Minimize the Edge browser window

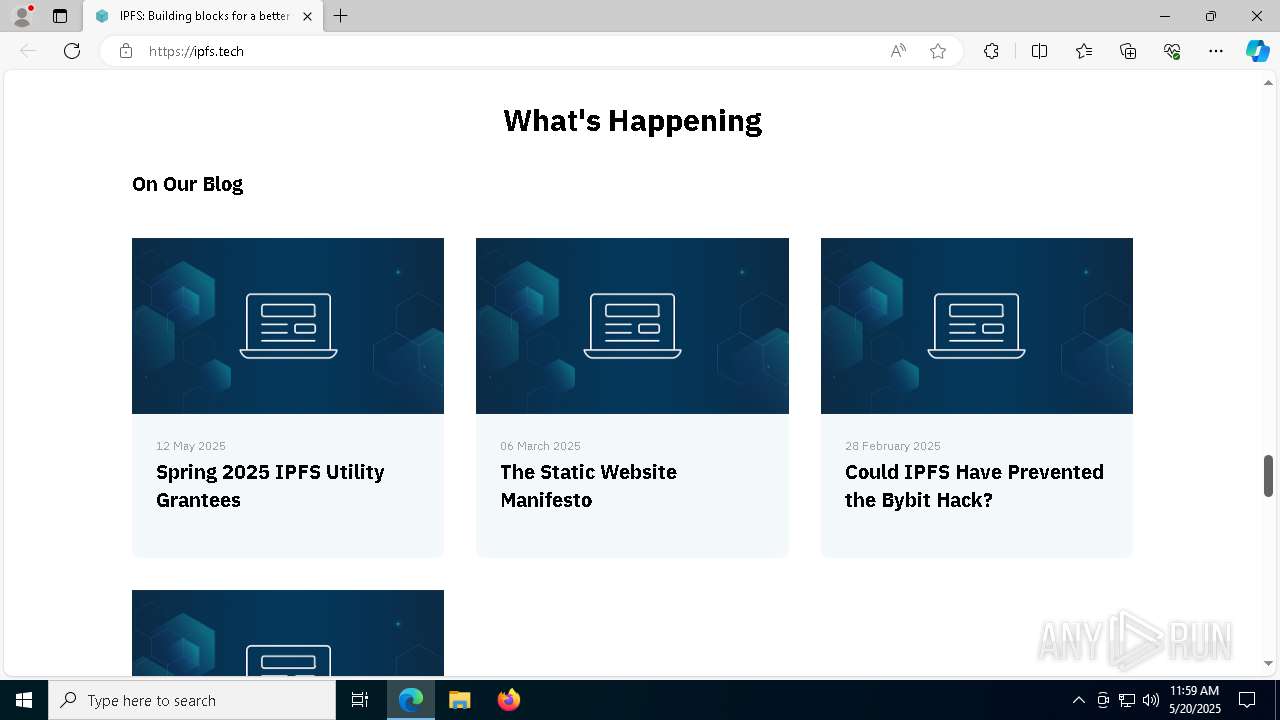pyautogui.click(x=1165, y=16)
